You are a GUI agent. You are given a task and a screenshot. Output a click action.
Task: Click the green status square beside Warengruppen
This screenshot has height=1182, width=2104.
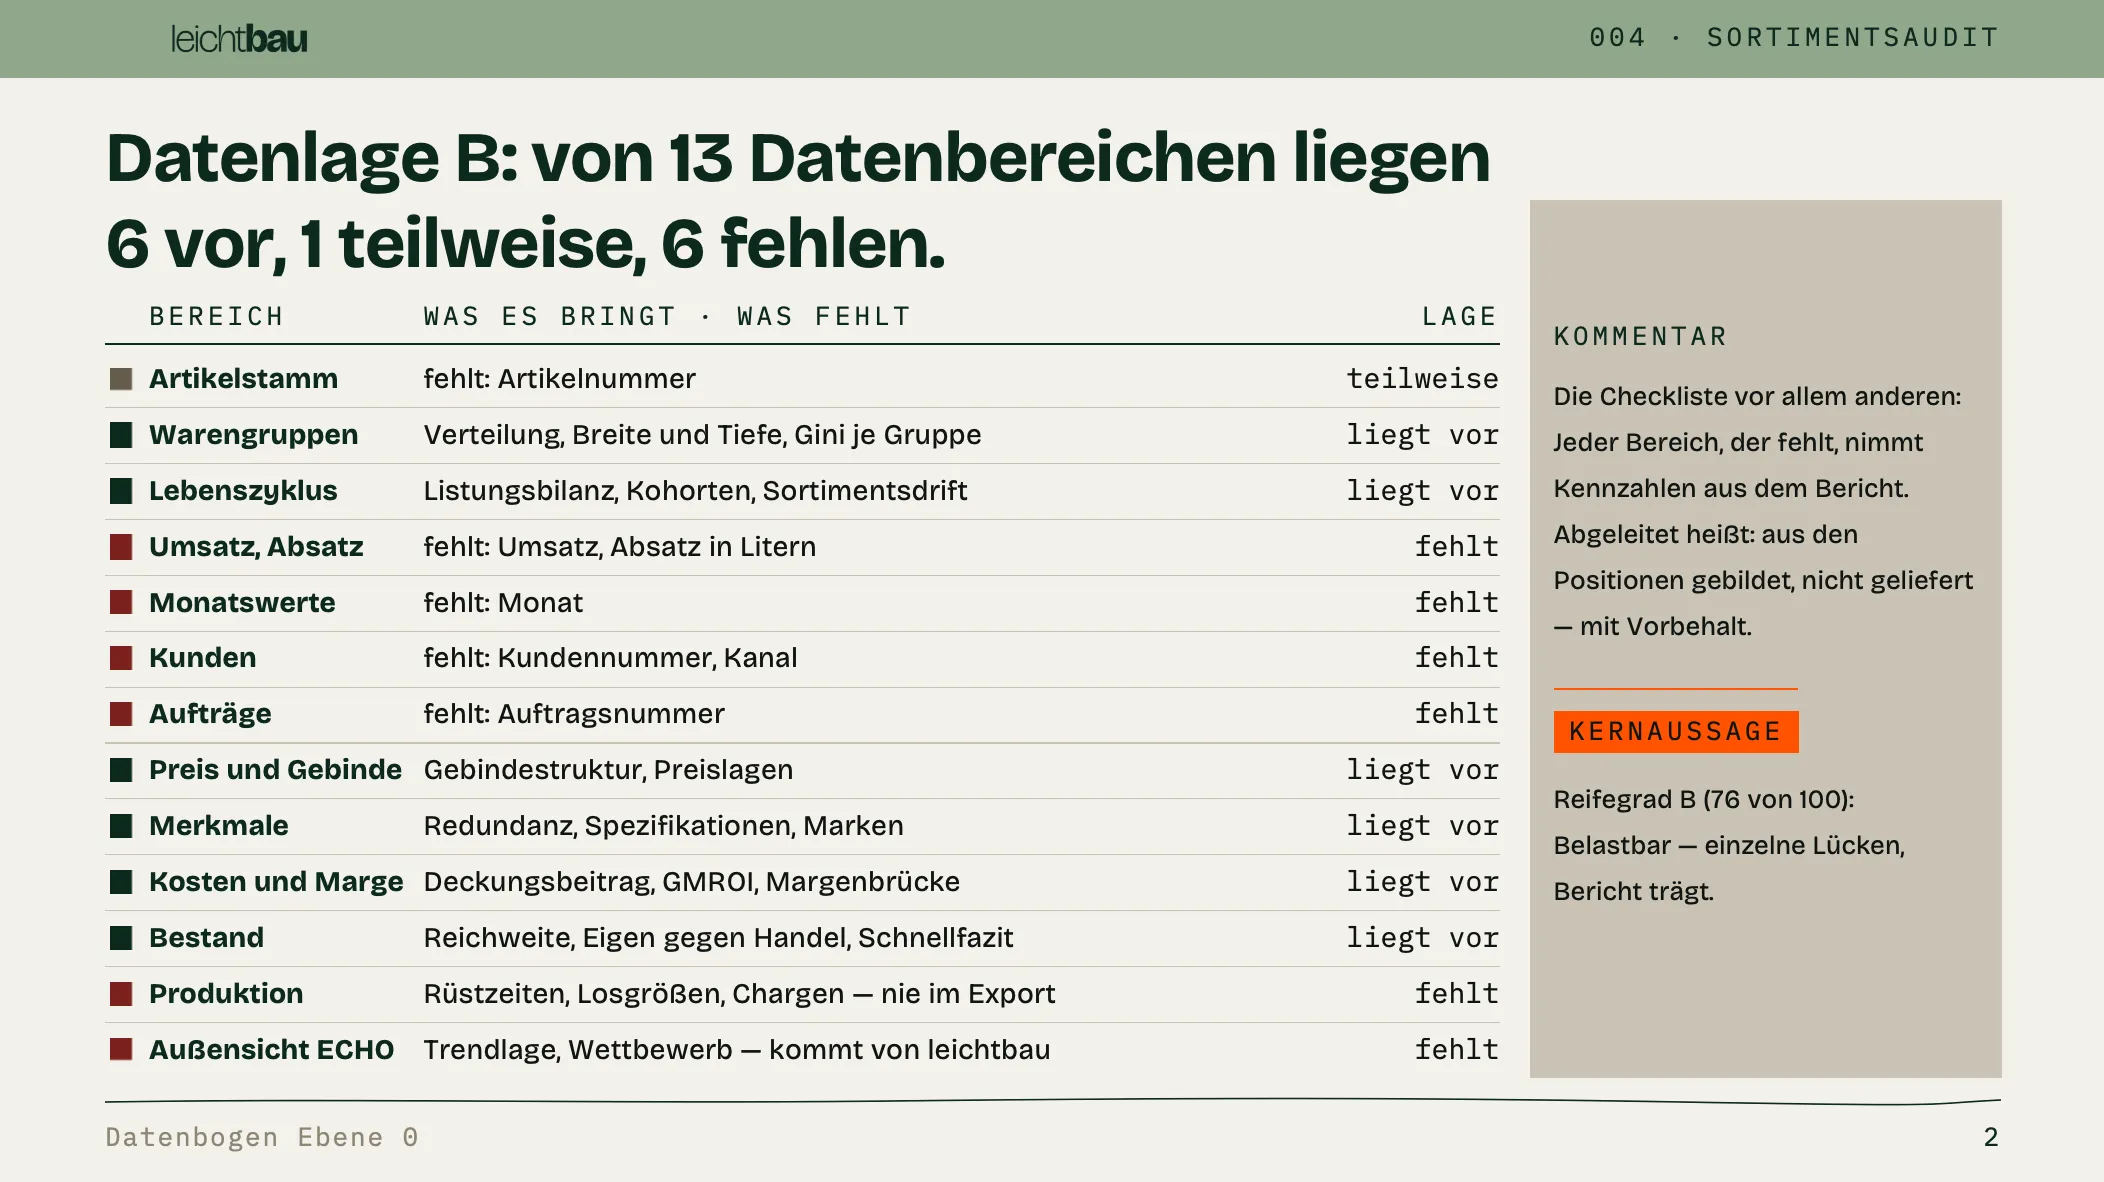121,435
